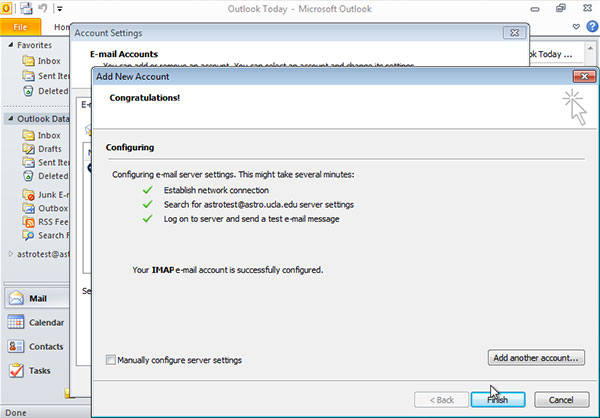Enable Manually configure server settings checkbox

(111, 360)
